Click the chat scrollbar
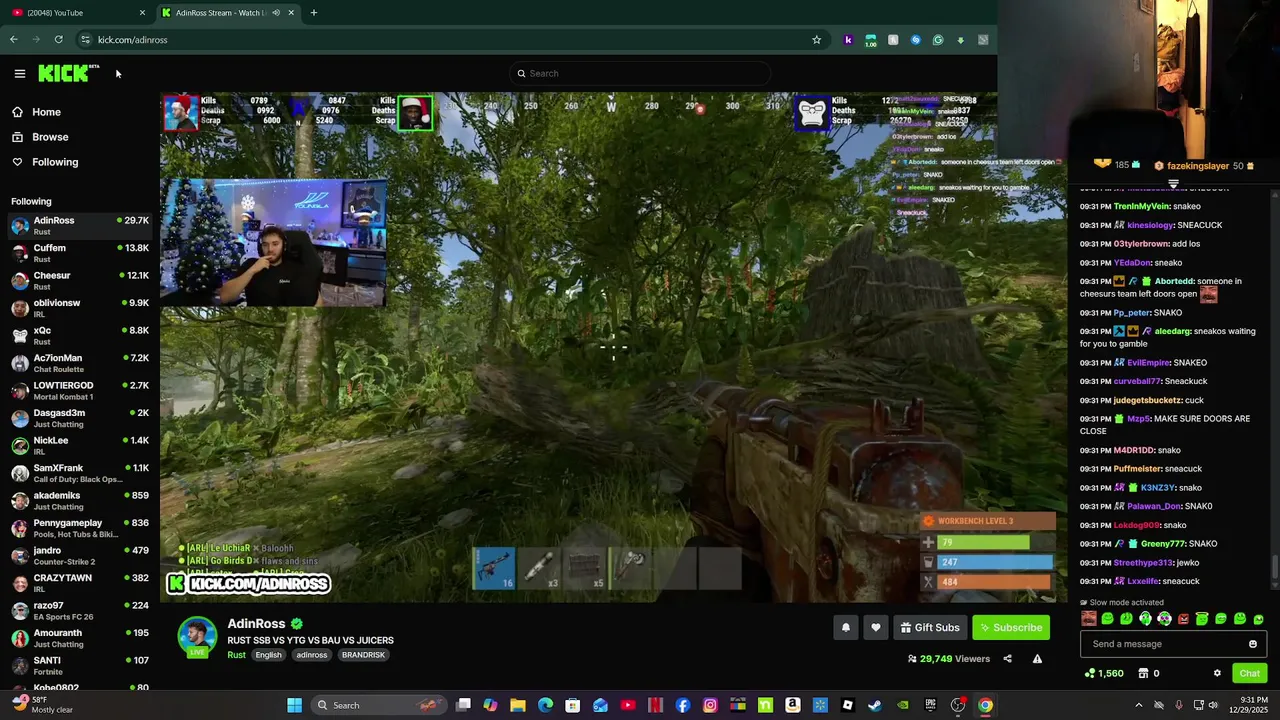1280x720 pixels. [x=1274, y=566]
